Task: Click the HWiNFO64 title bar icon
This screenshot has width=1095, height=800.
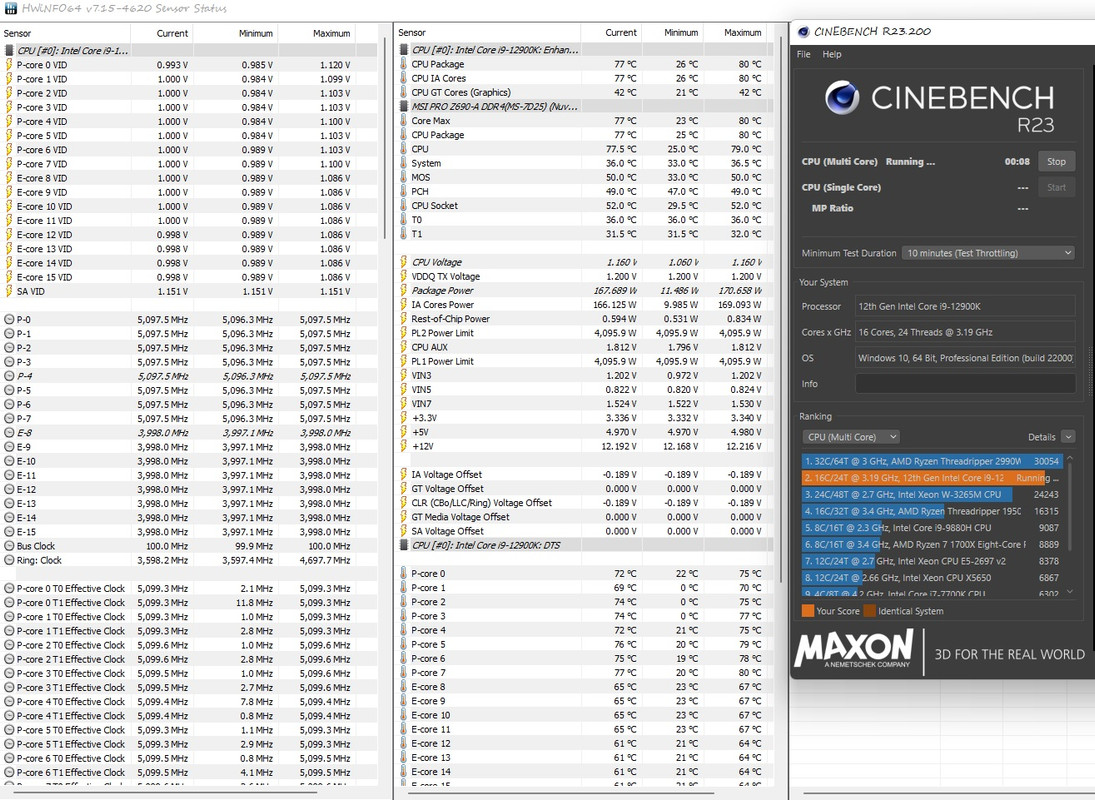Action: click(x=10, y=7)
